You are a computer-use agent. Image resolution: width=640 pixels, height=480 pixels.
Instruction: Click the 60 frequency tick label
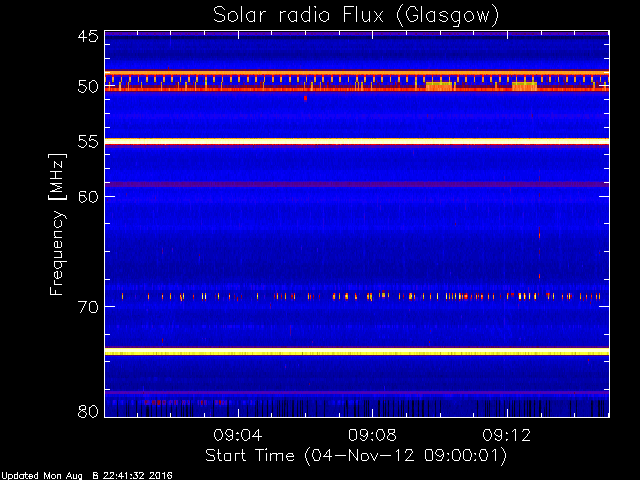[88, 197]
